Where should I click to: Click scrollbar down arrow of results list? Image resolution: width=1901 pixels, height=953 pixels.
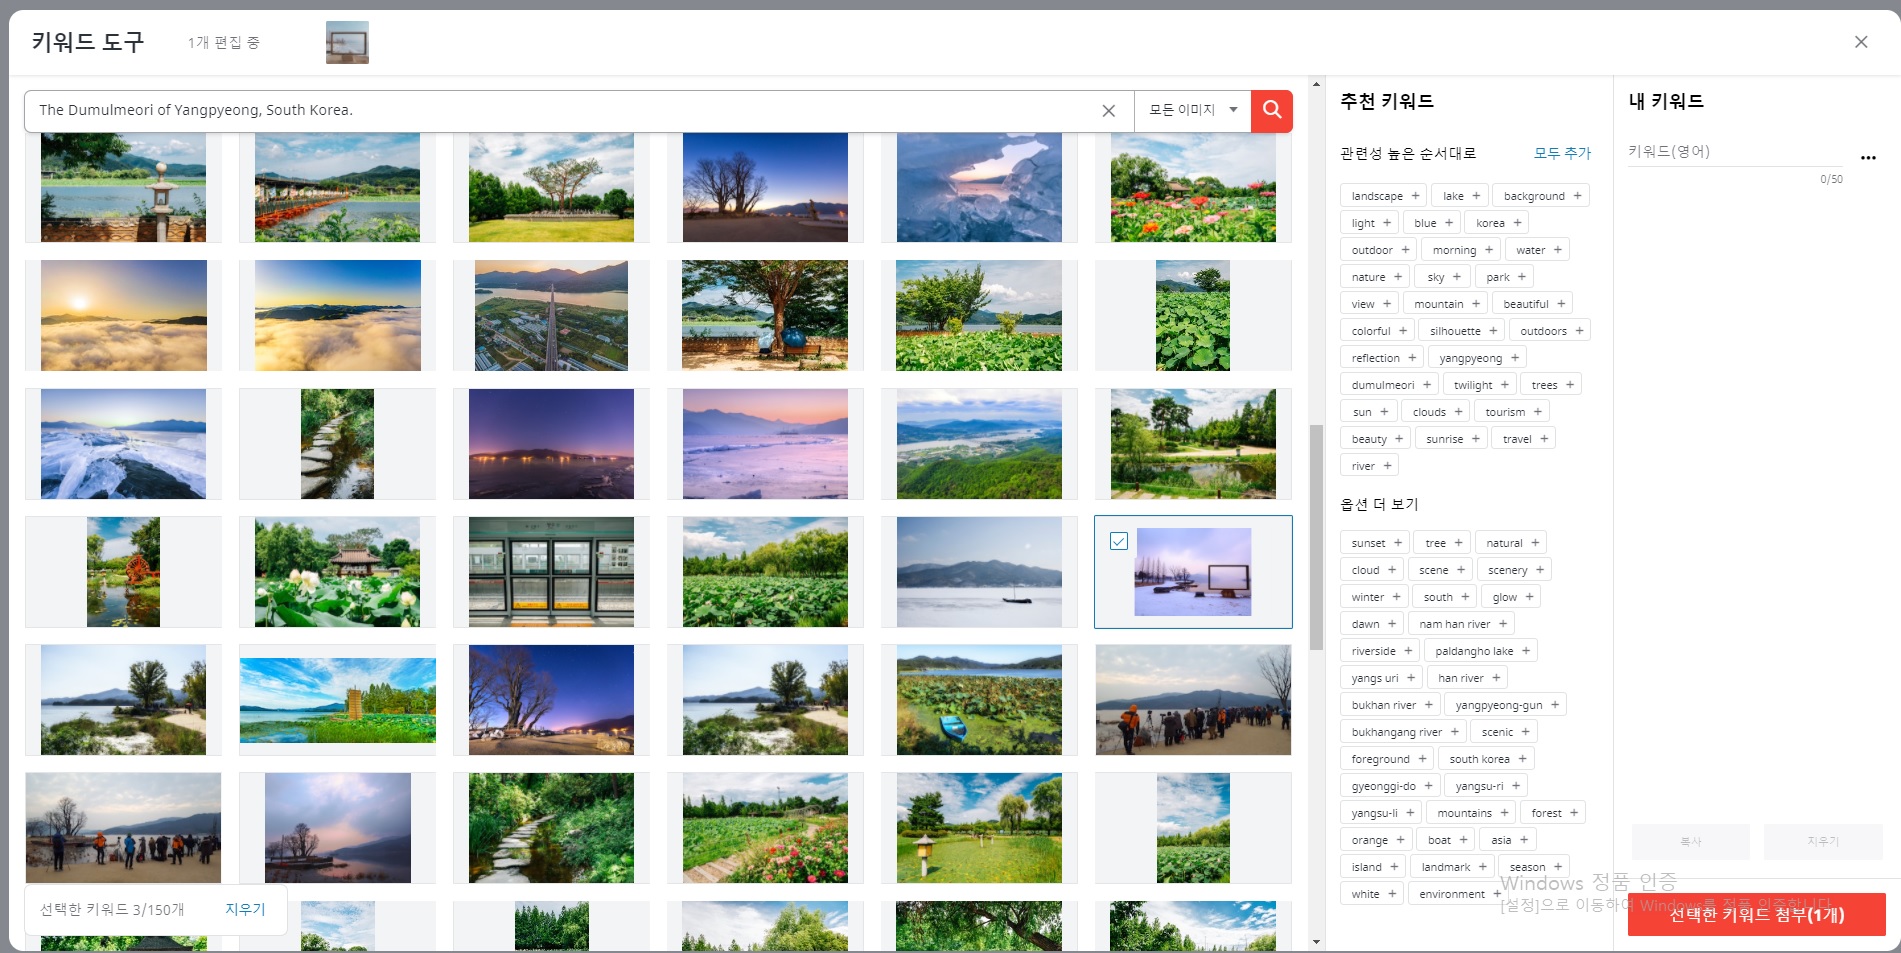pos(1316,942)
